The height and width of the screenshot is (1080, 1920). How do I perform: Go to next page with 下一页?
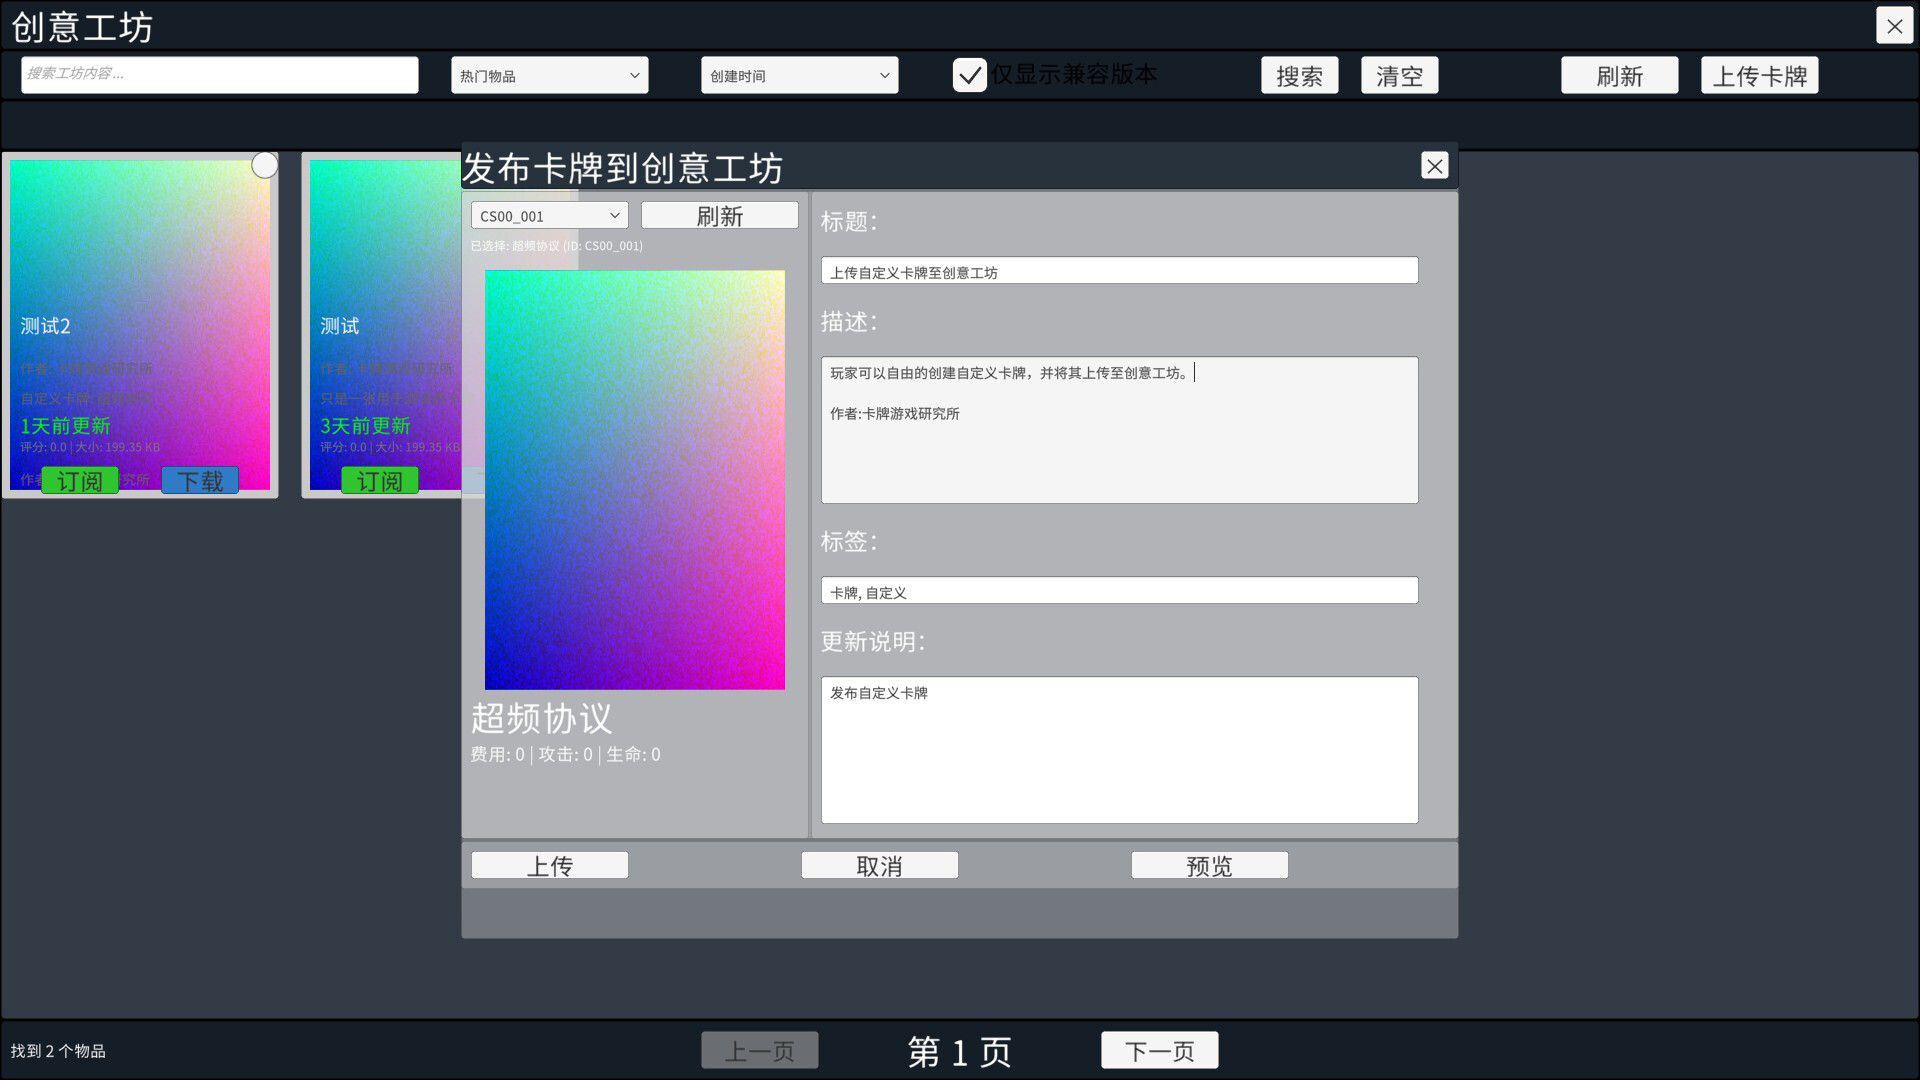click(x=1159, y=1050)
